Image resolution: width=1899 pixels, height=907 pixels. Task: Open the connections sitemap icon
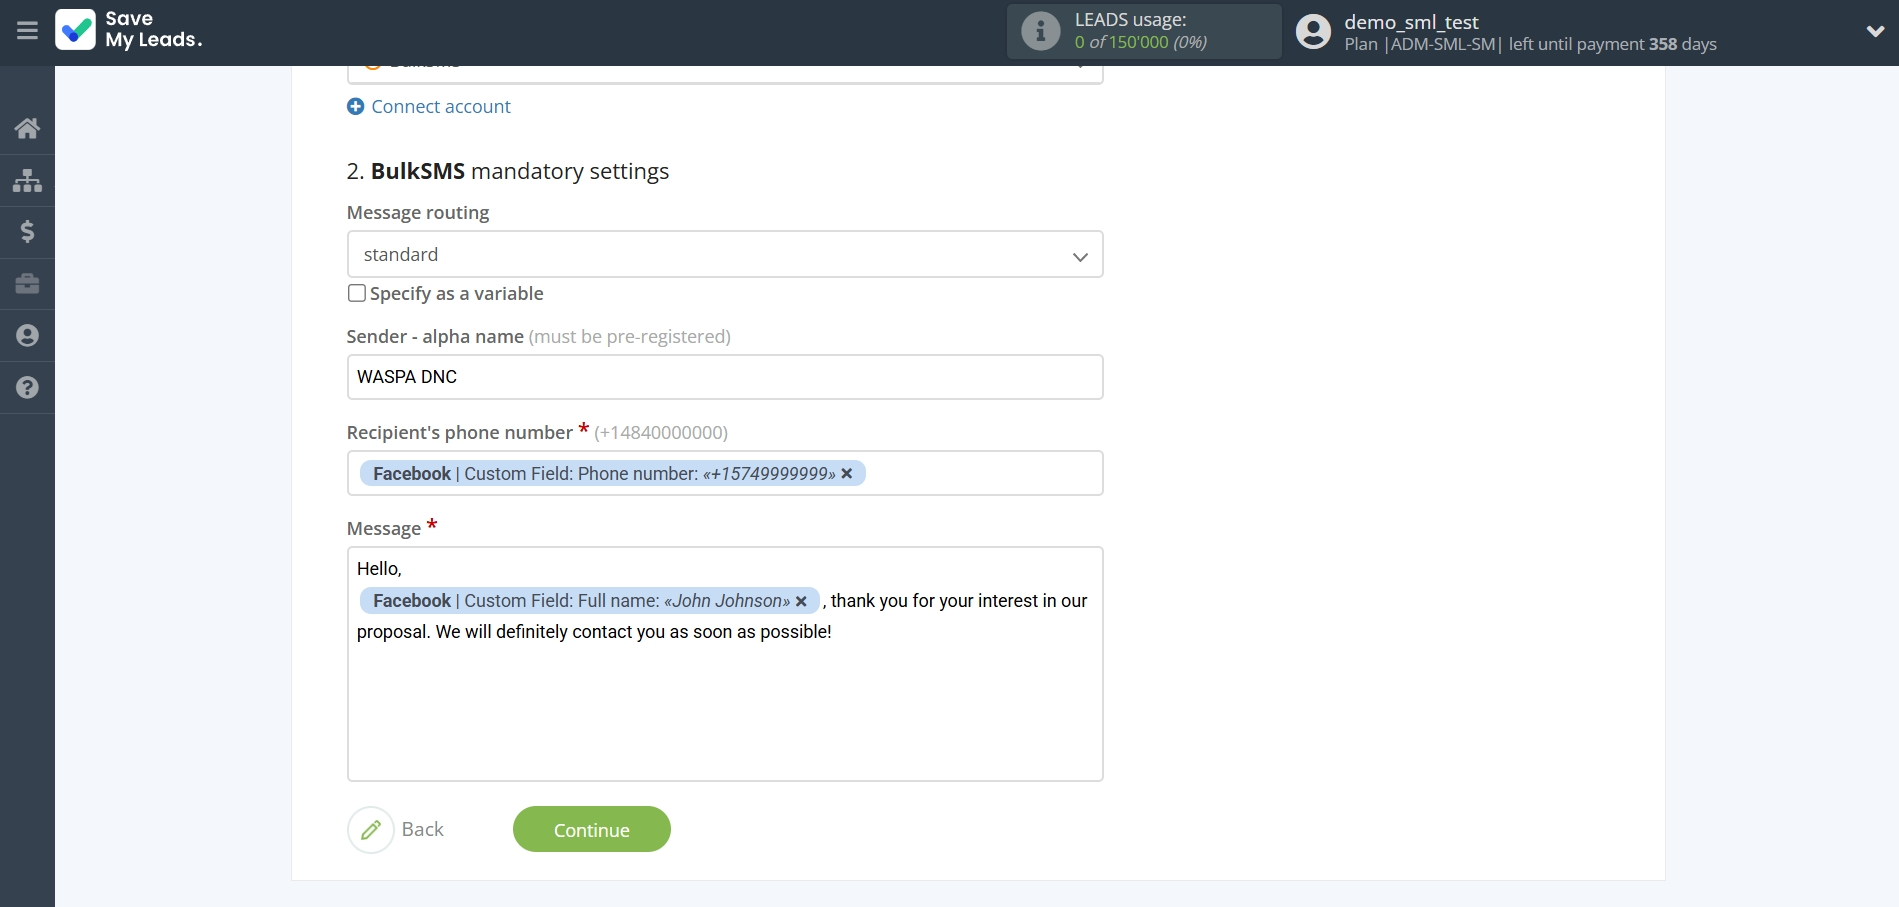[x=27, y=180]
